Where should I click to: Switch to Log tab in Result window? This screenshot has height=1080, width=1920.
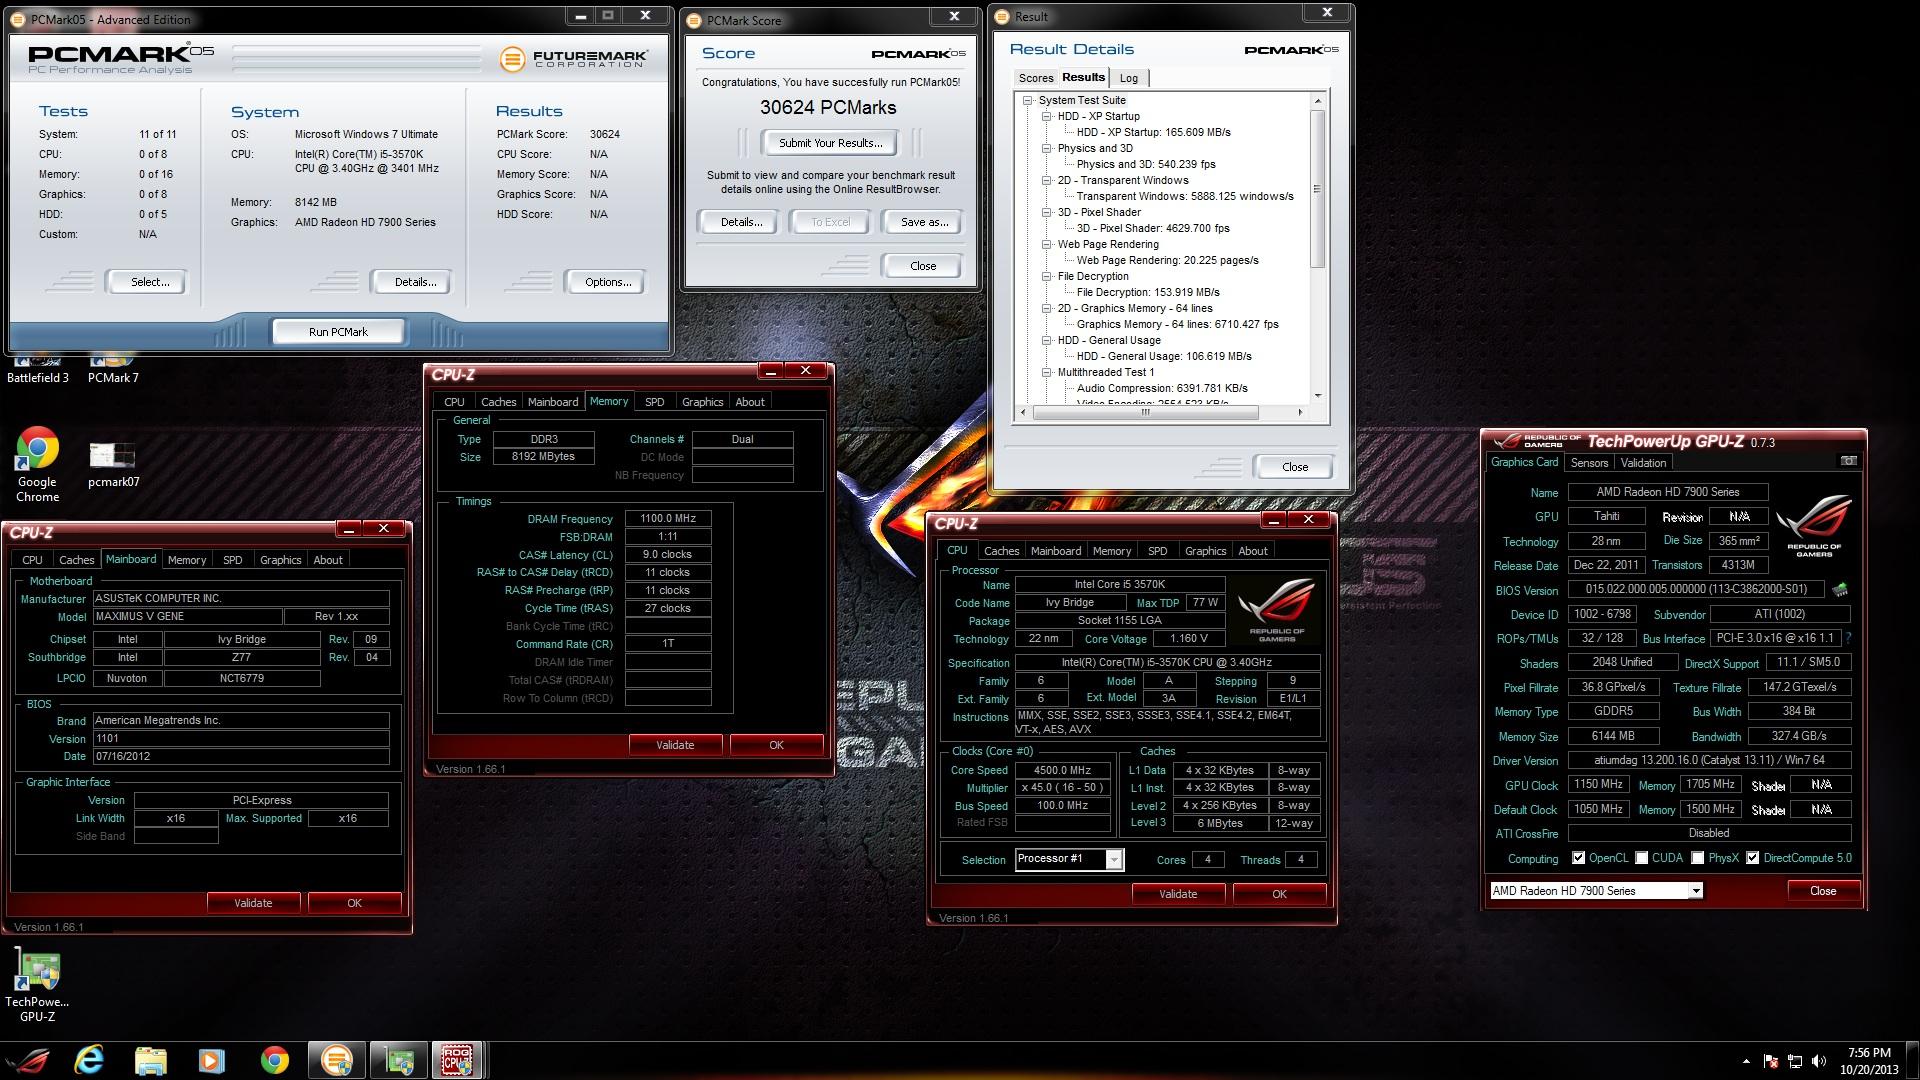(x=1129, y=78)
